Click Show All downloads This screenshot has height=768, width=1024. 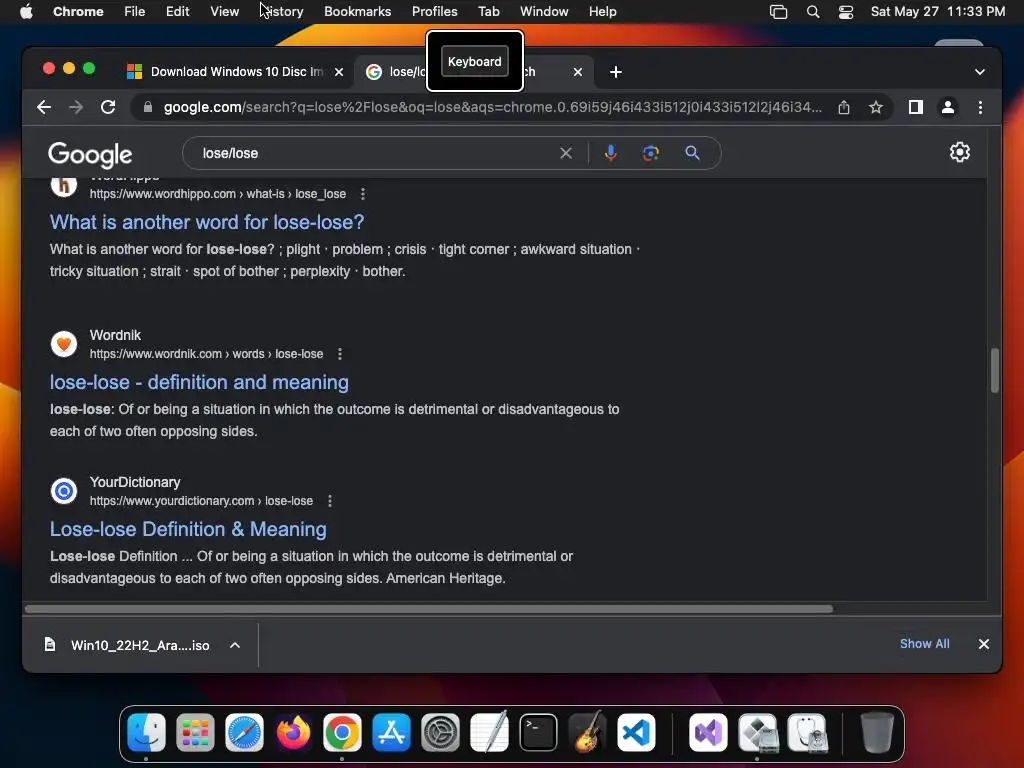click(924, 644)
